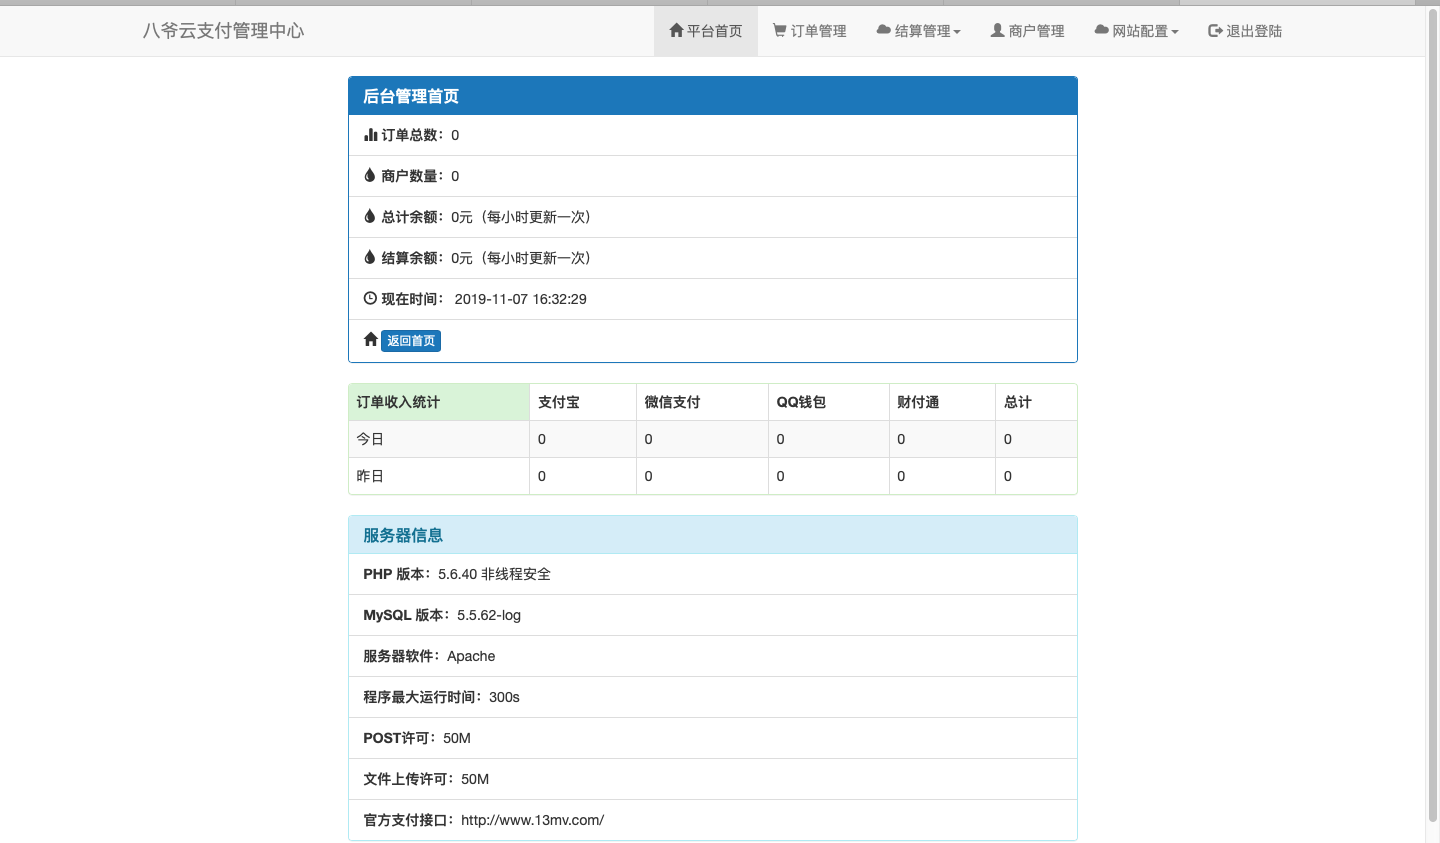Screen dimensions: 1440x843
Task: Click the shopping cart icon for orders
Action: click(780, 31)
